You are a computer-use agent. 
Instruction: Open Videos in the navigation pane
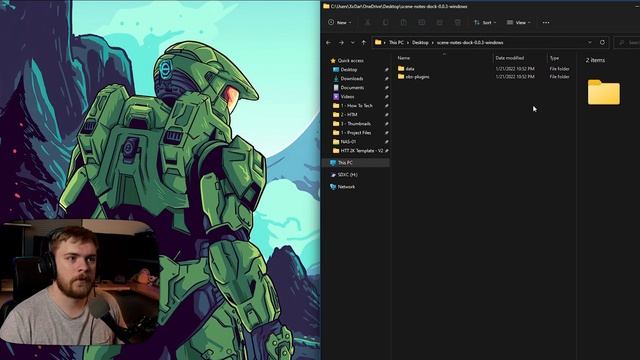[344, 97]
